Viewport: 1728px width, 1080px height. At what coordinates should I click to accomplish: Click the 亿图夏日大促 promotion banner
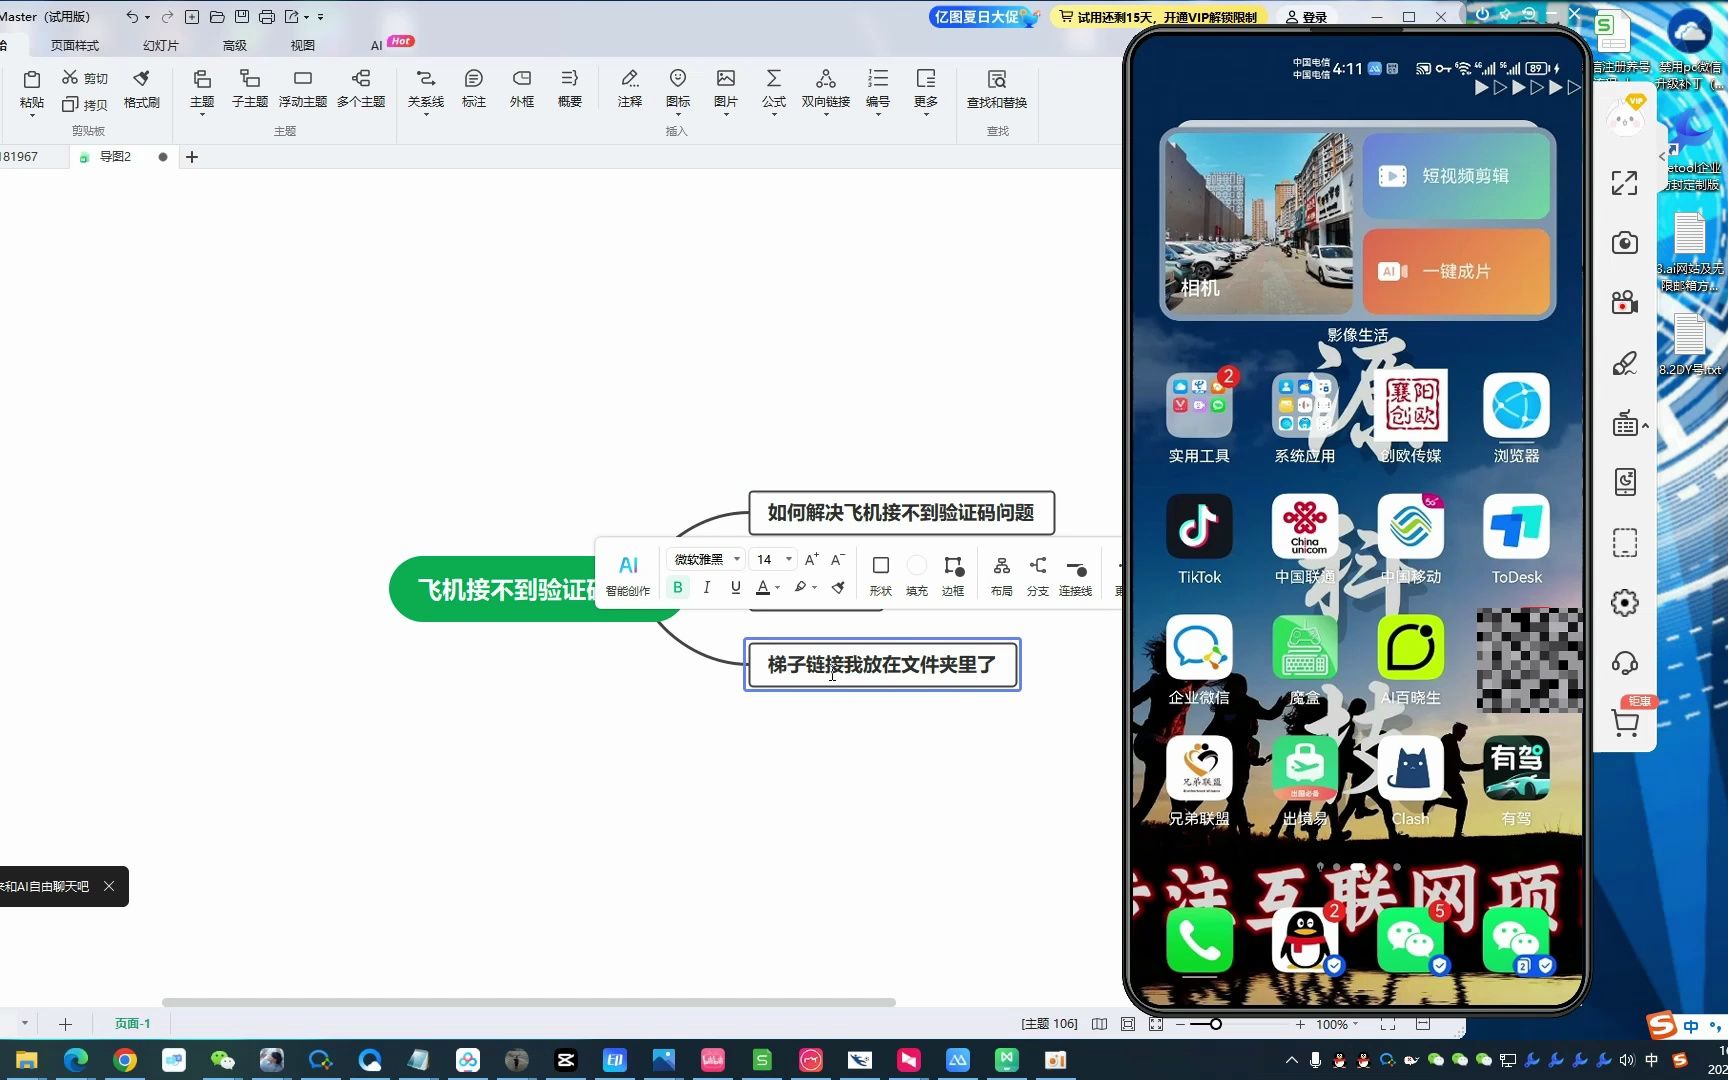[984, 17]
